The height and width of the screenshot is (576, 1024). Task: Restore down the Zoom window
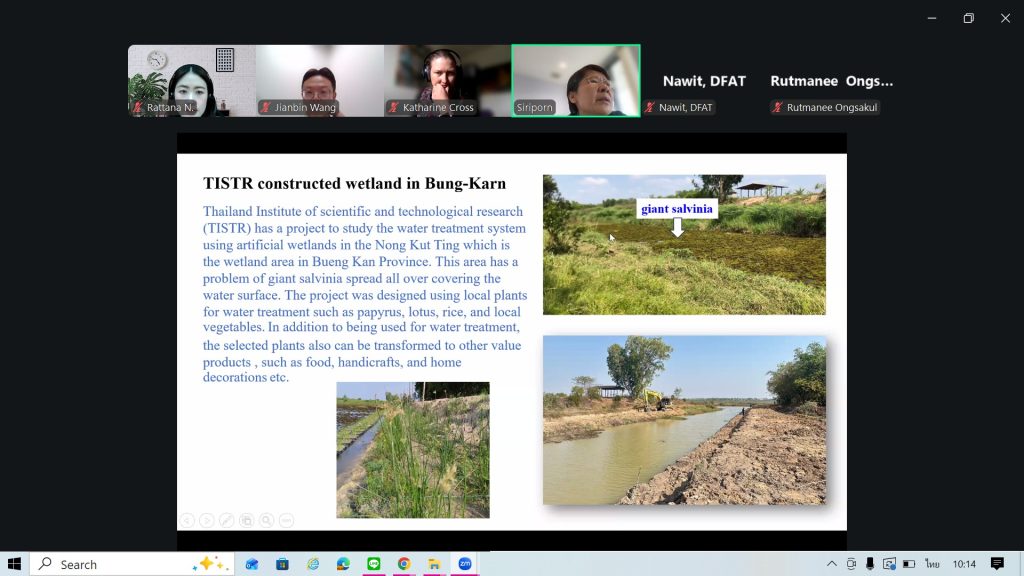pyautogui.click(x=968, y=18)
